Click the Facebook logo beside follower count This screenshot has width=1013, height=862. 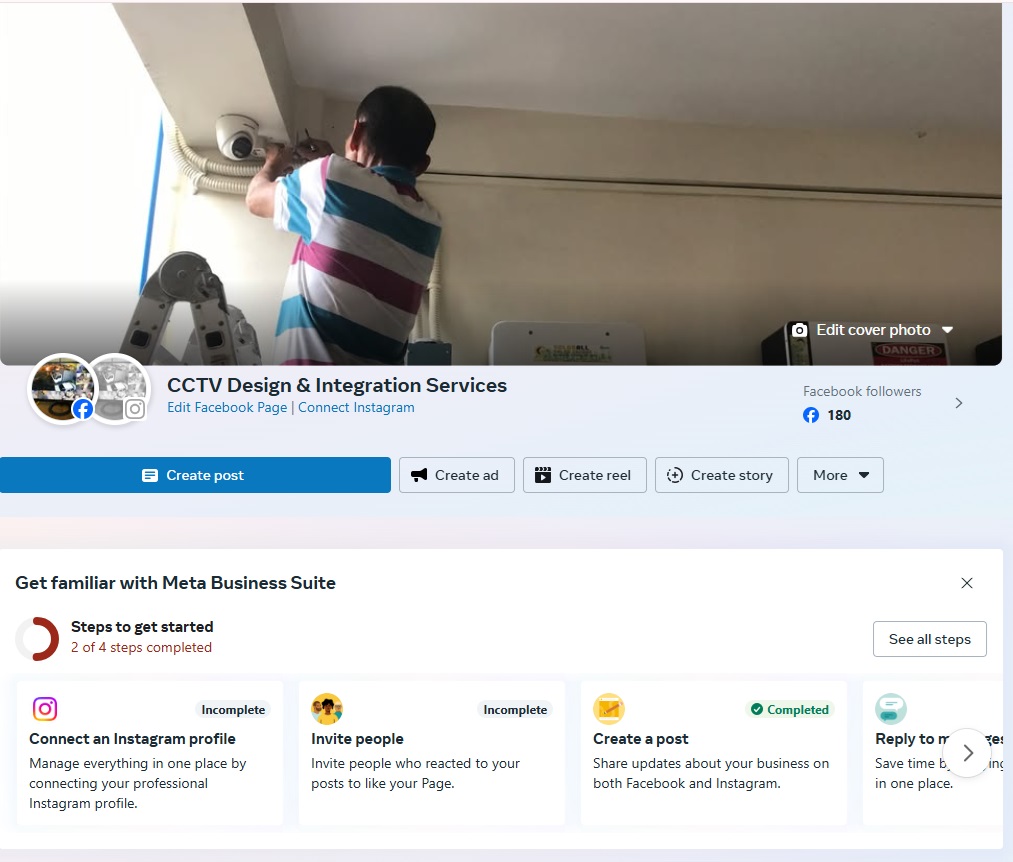click(x=811, y=415)
